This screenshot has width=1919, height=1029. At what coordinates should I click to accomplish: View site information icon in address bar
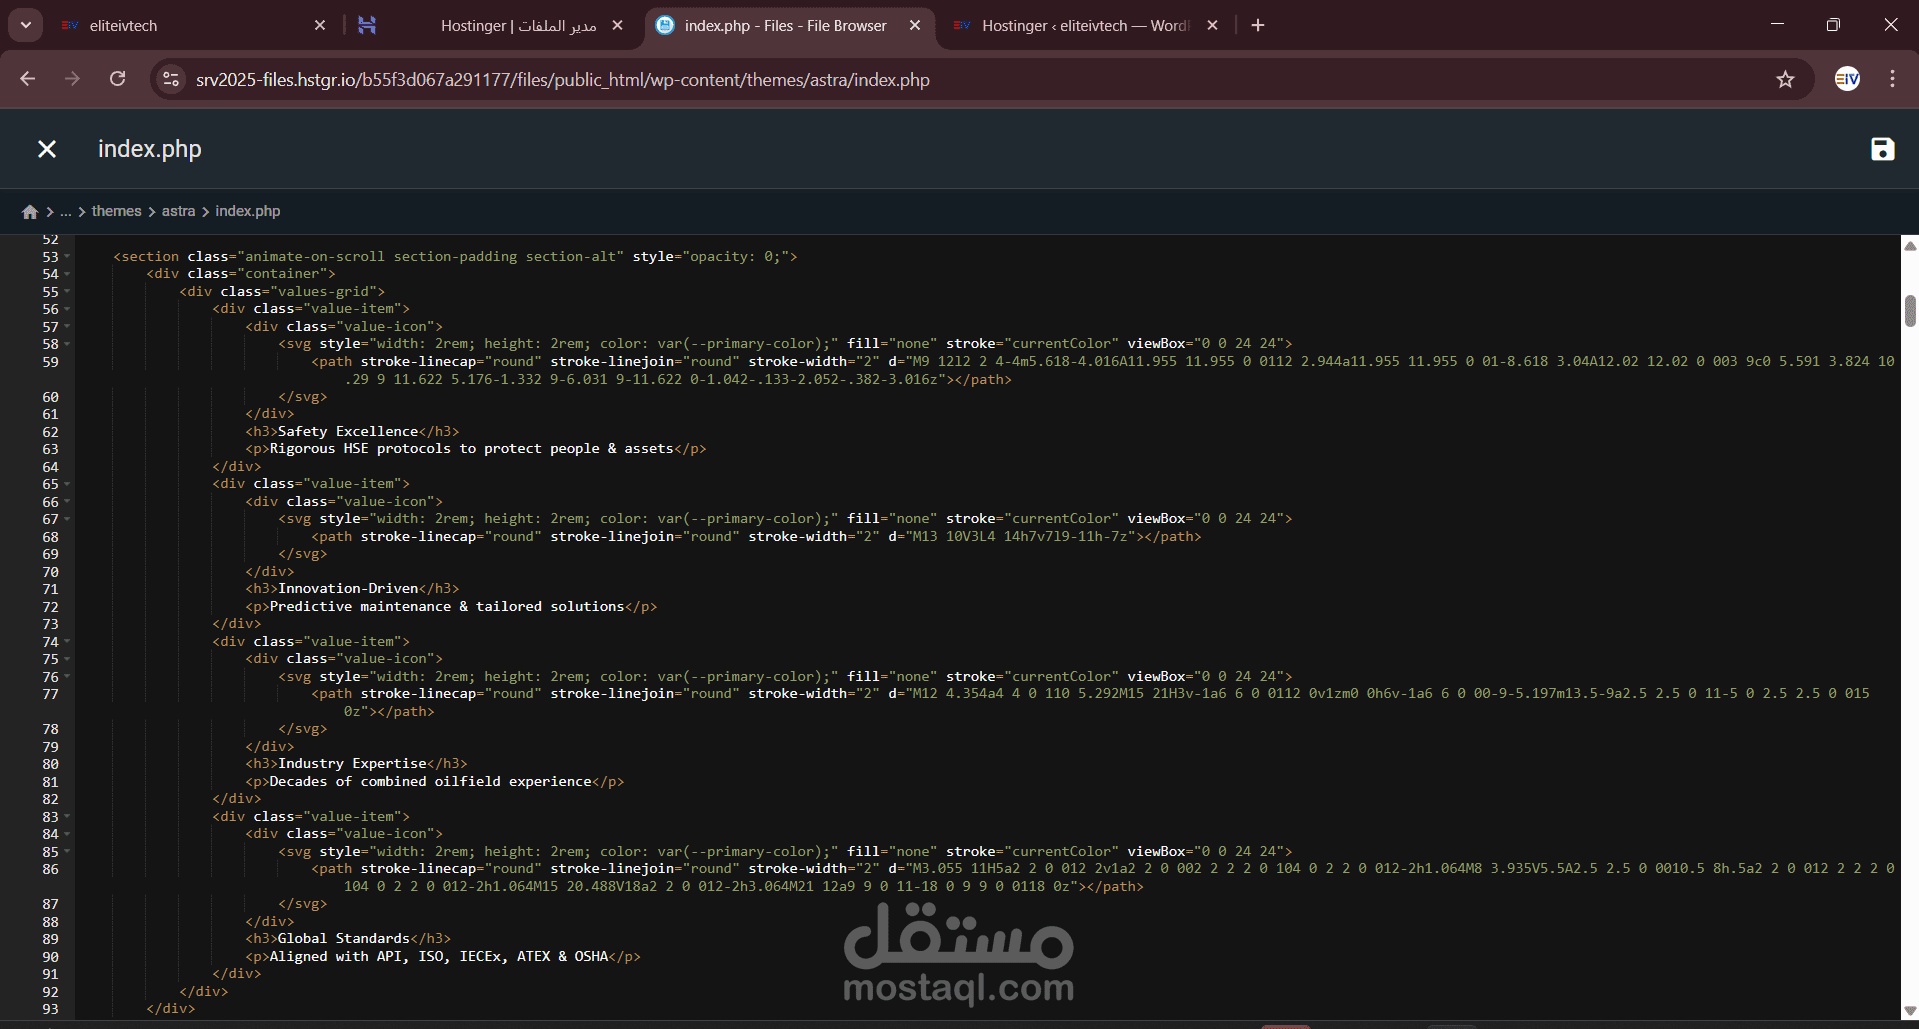pyautogui.click(x=171, y=79)
